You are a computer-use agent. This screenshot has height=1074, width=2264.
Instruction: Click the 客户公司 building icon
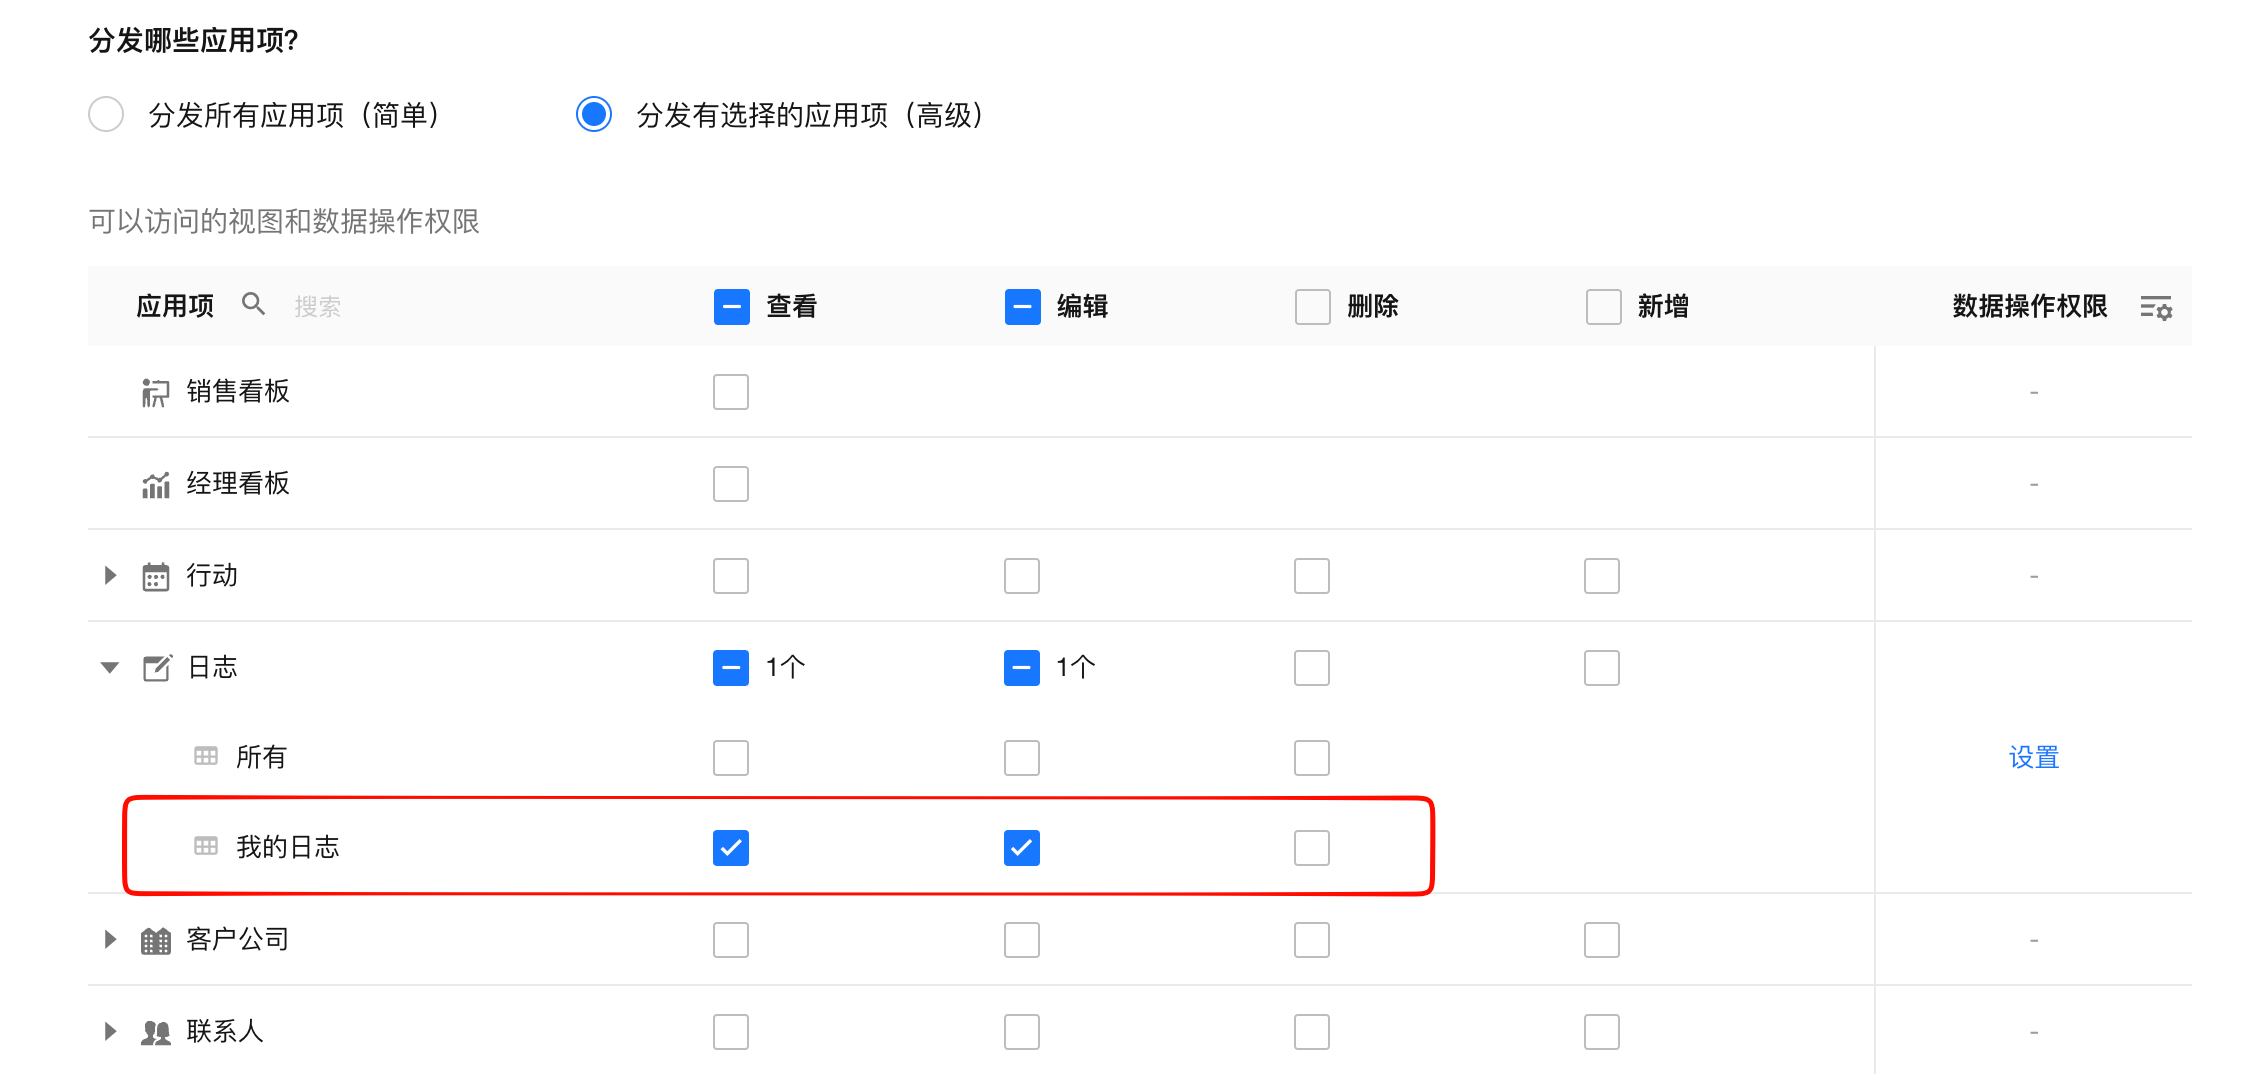[155, 941]
